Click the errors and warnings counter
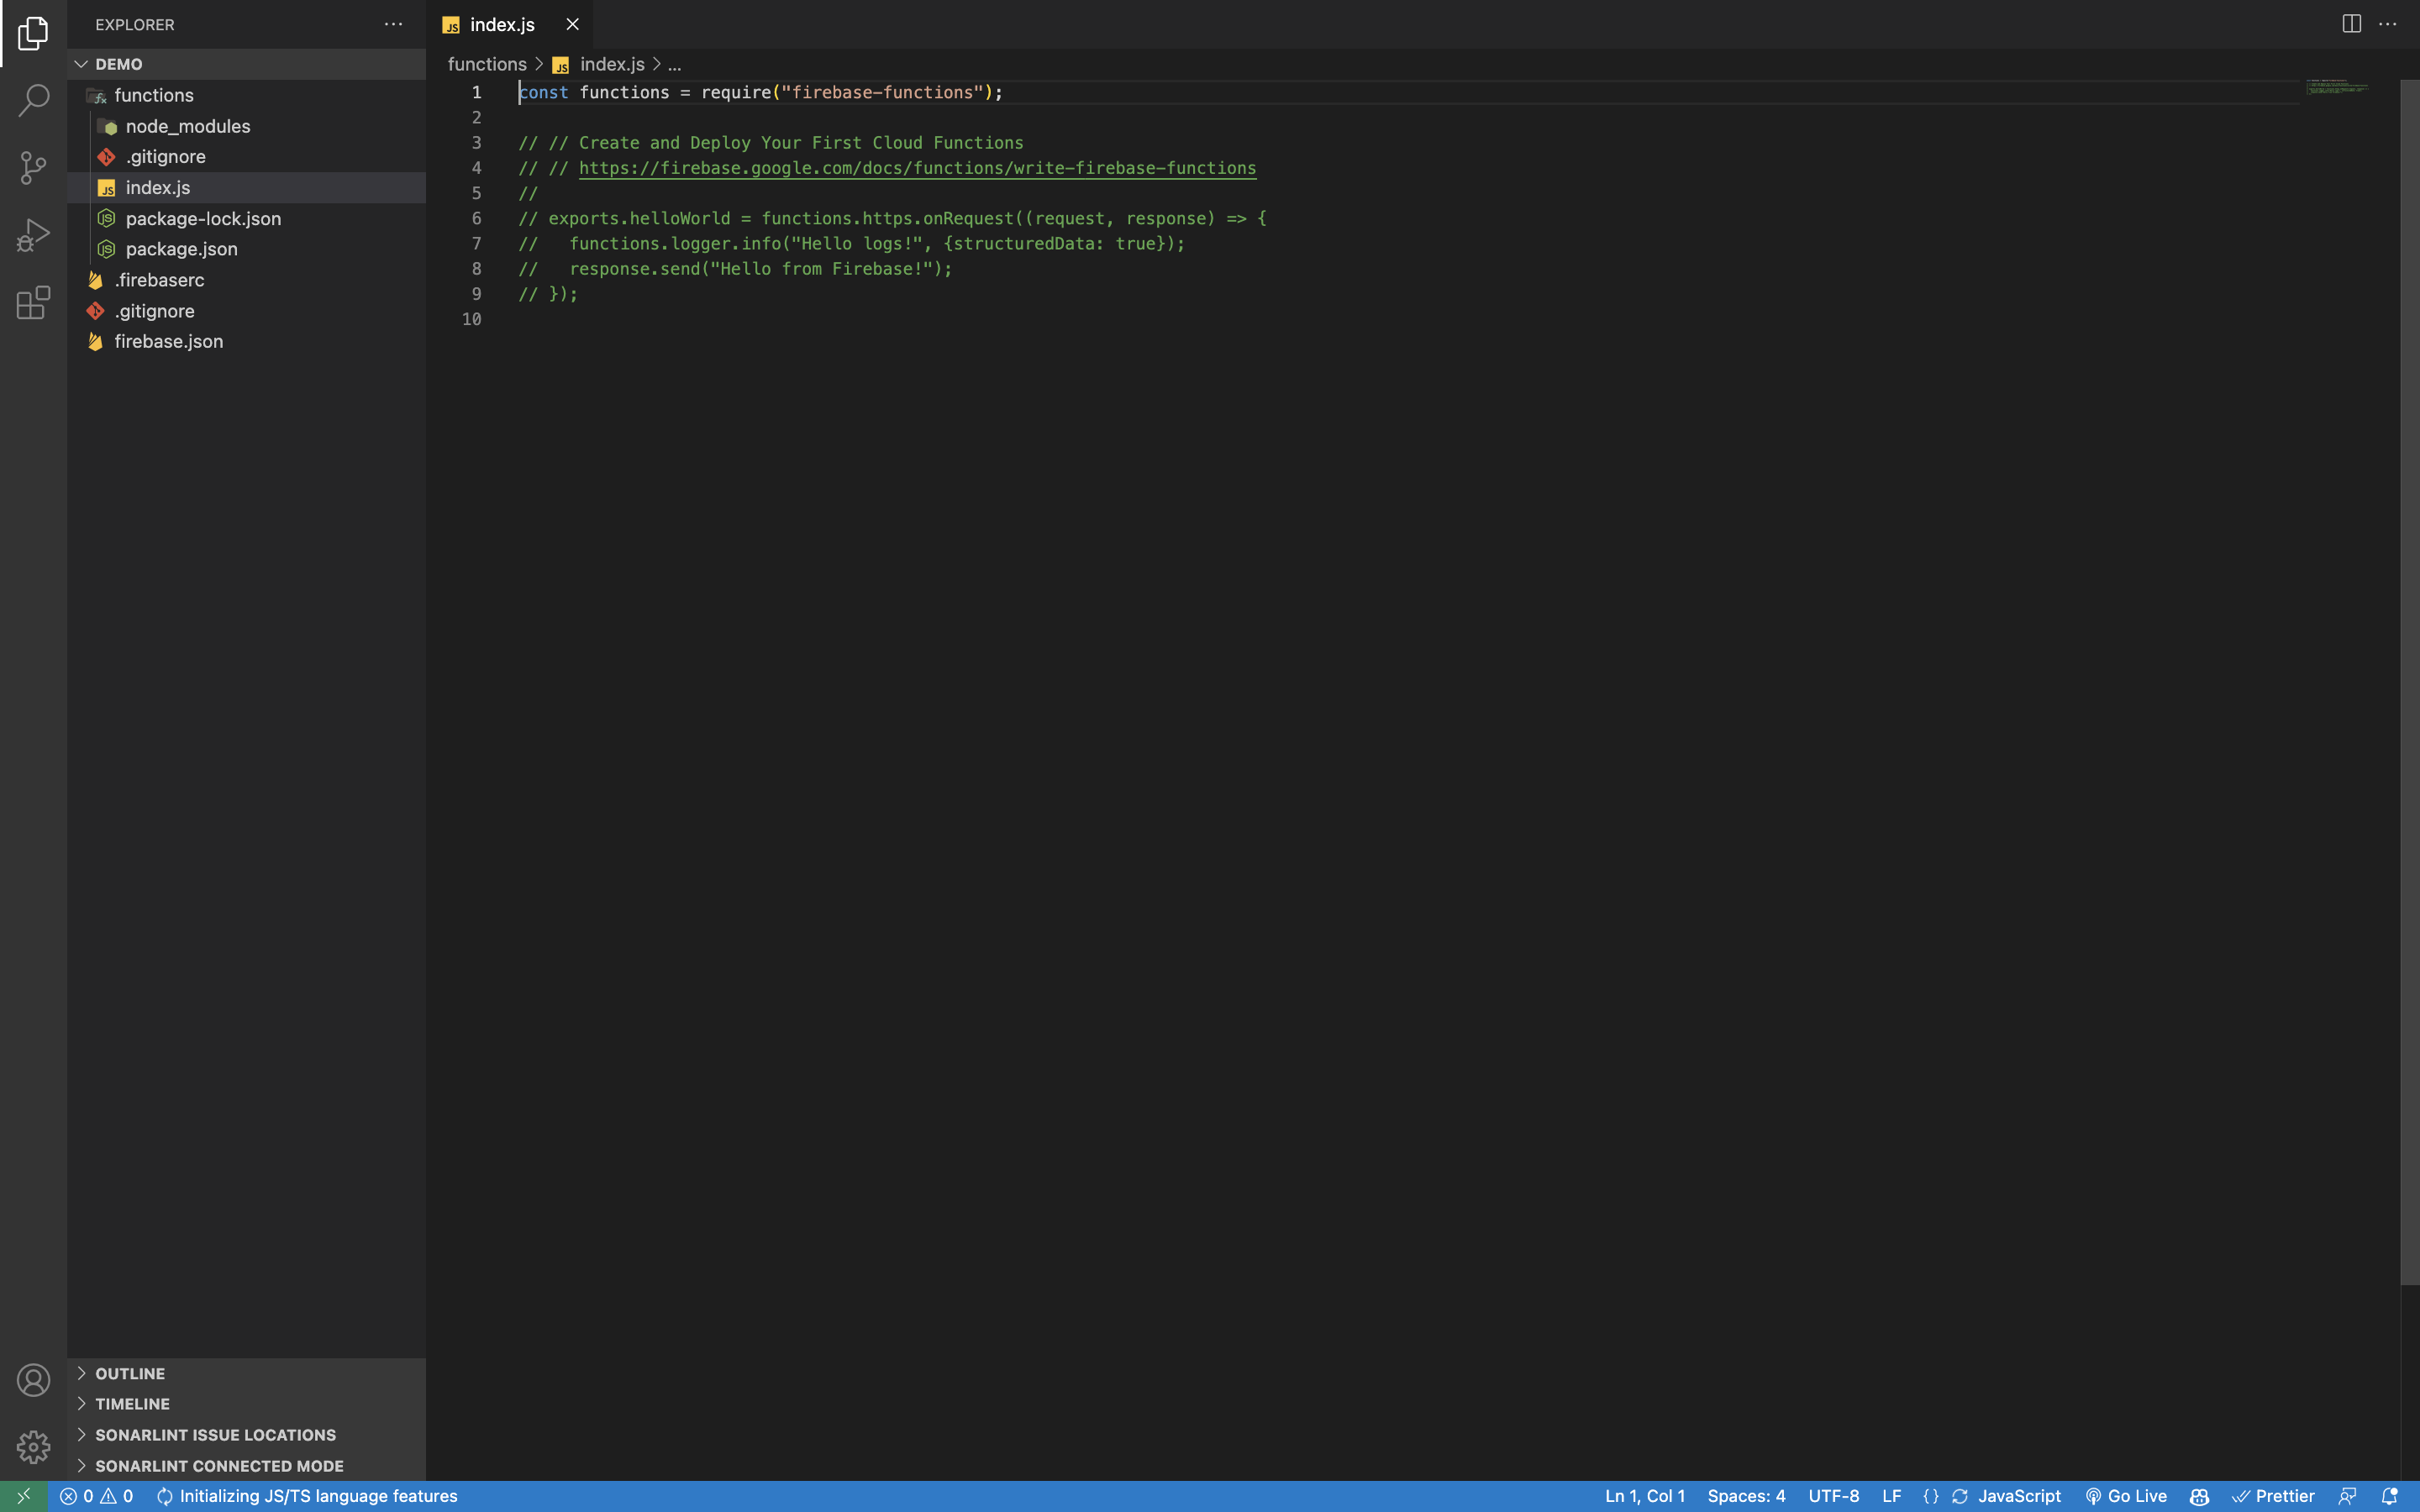This screenshot has height=1512, width=2420. tap(97, 1496)
